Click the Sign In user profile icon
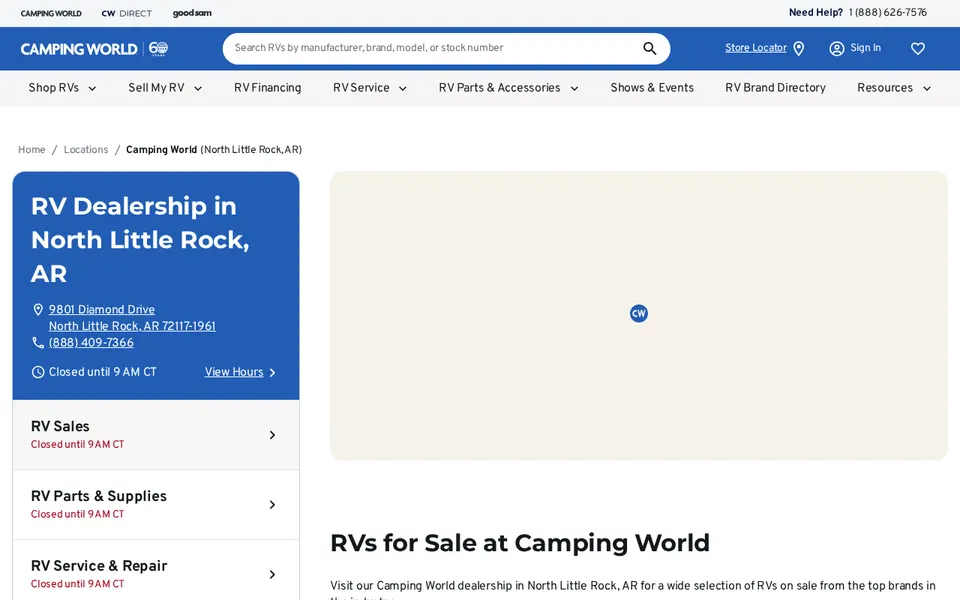The height and width of the screenshot is (600, 960). 836,48
